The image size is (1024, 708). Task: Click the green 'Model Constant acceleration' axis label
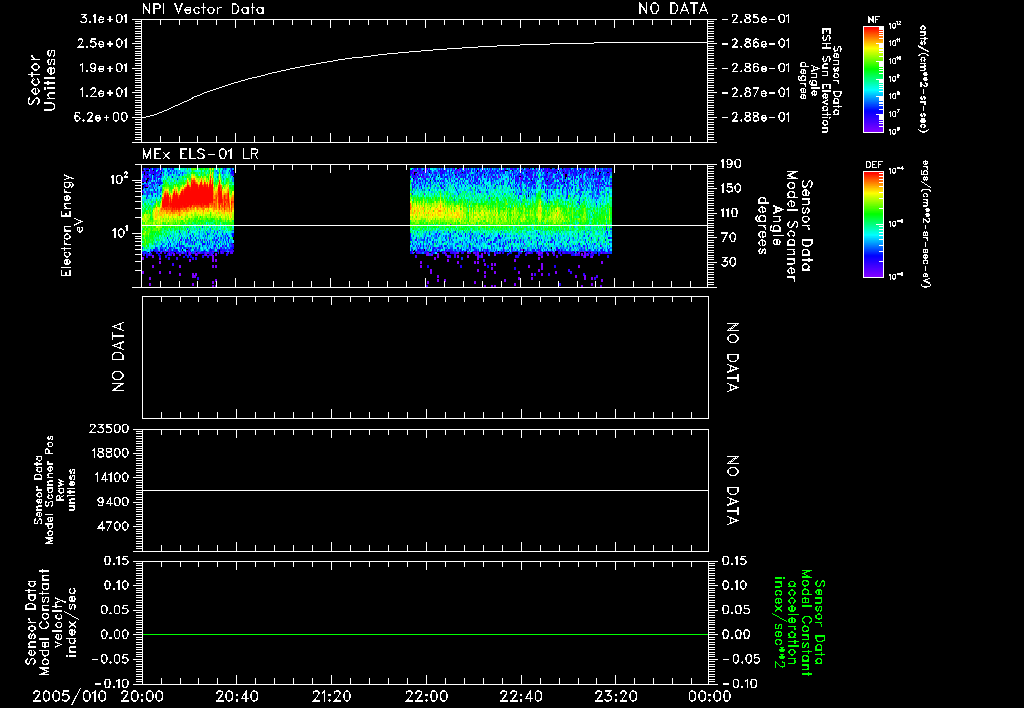click(799, 622)
